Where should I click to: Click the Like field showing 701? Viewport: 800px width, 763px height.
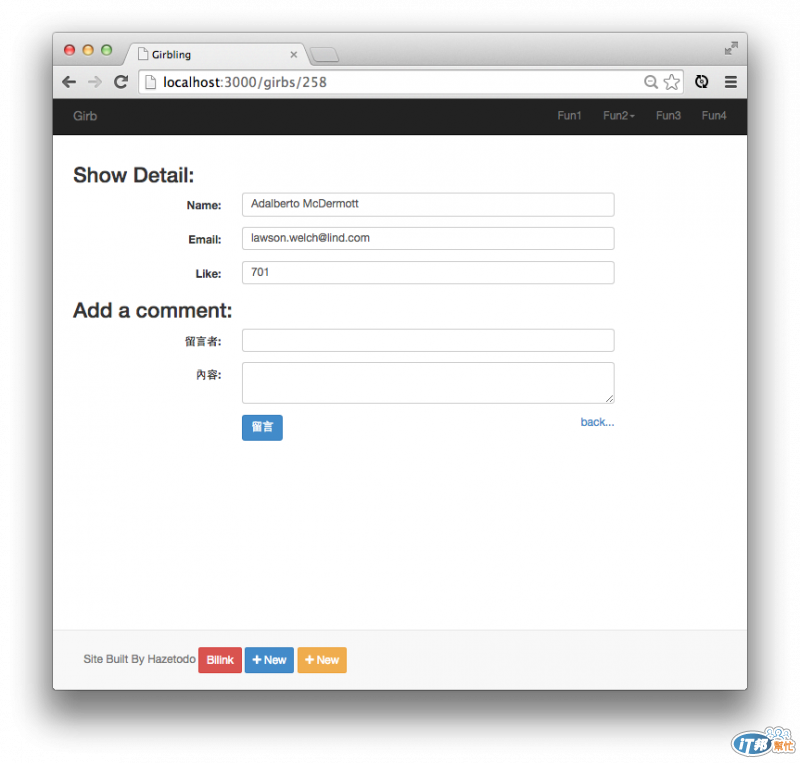[428, 273]
